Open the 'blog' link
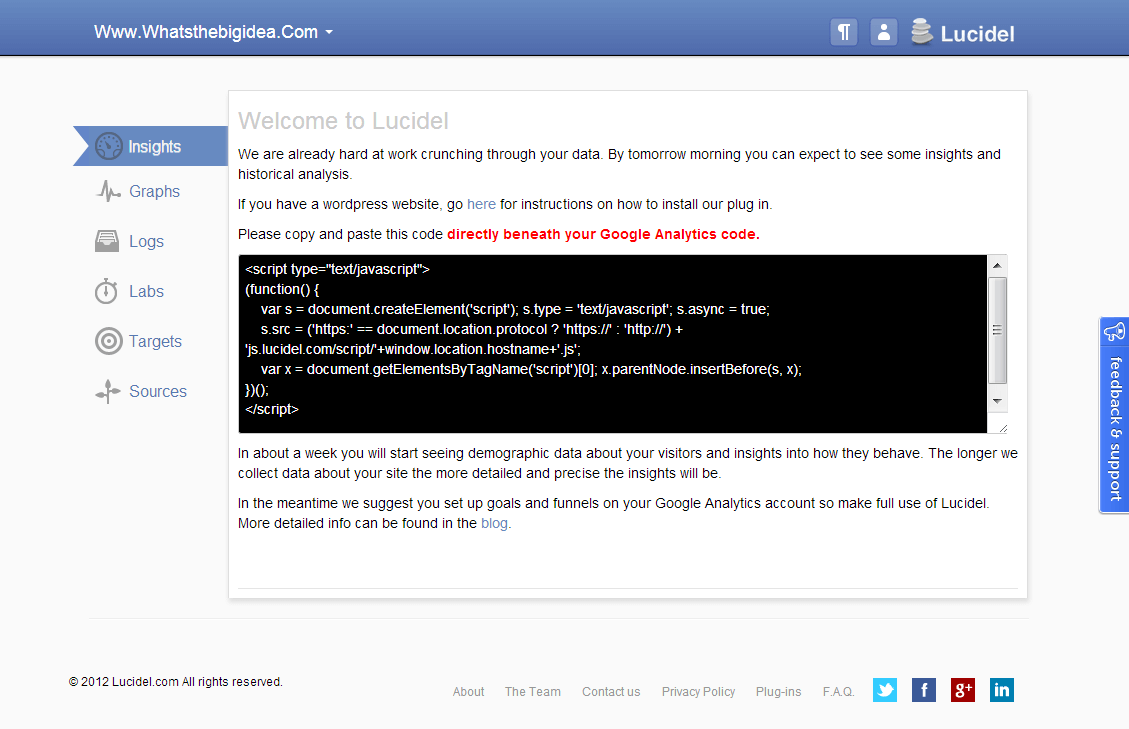Viewport: 1129px width, 729px height. 494,524
